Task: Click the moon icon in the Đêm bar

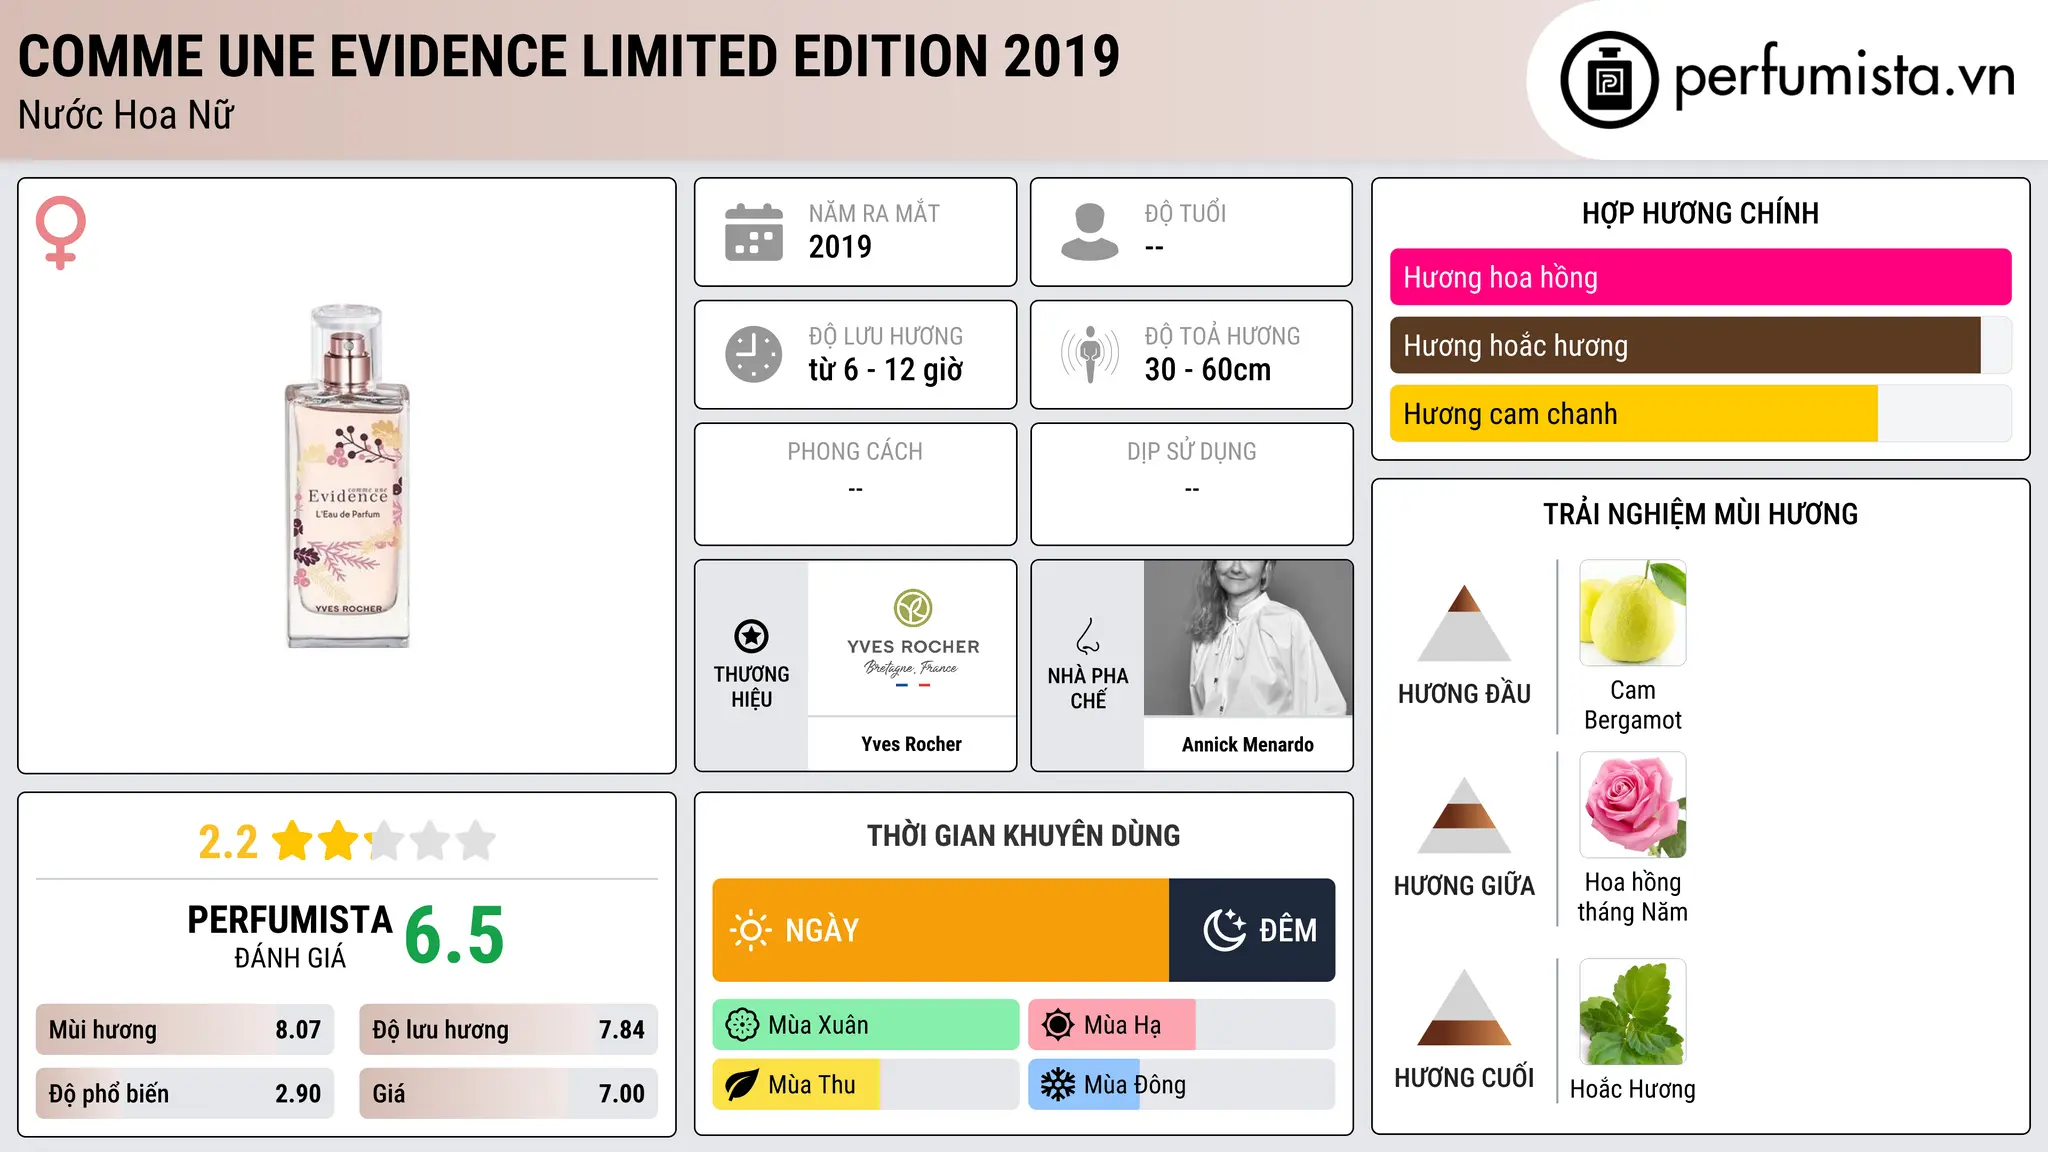Action: (x=1224, y=930)
